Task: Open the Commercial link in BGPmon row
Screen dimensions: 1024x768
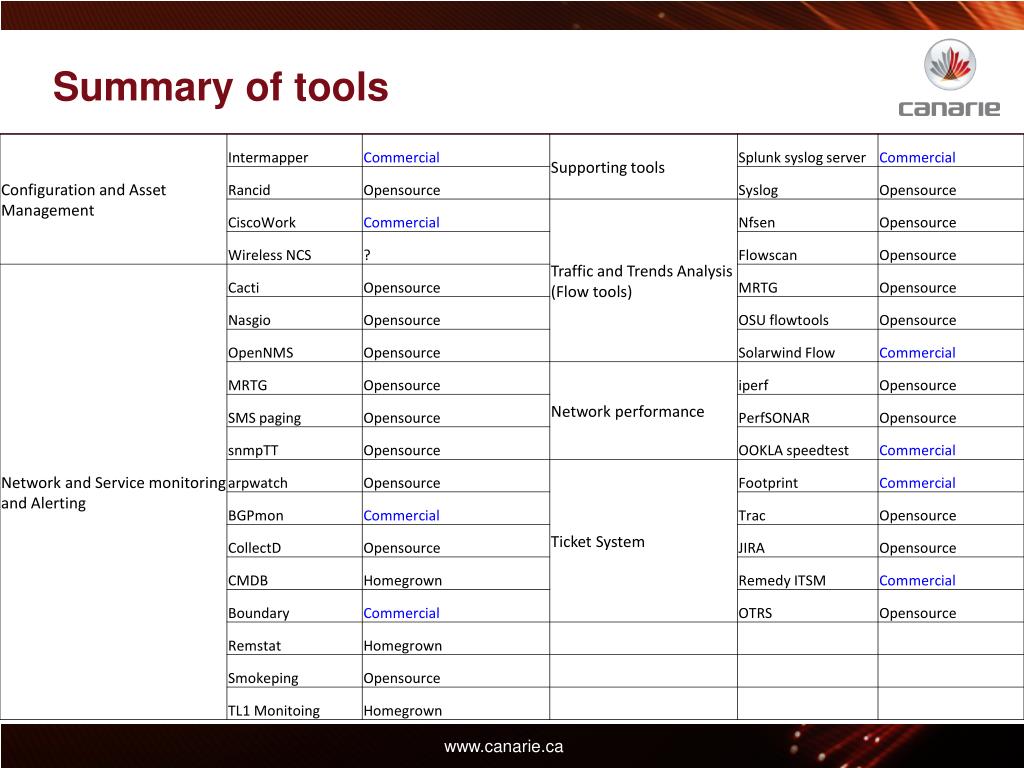Action: click(x=401, y=515)
